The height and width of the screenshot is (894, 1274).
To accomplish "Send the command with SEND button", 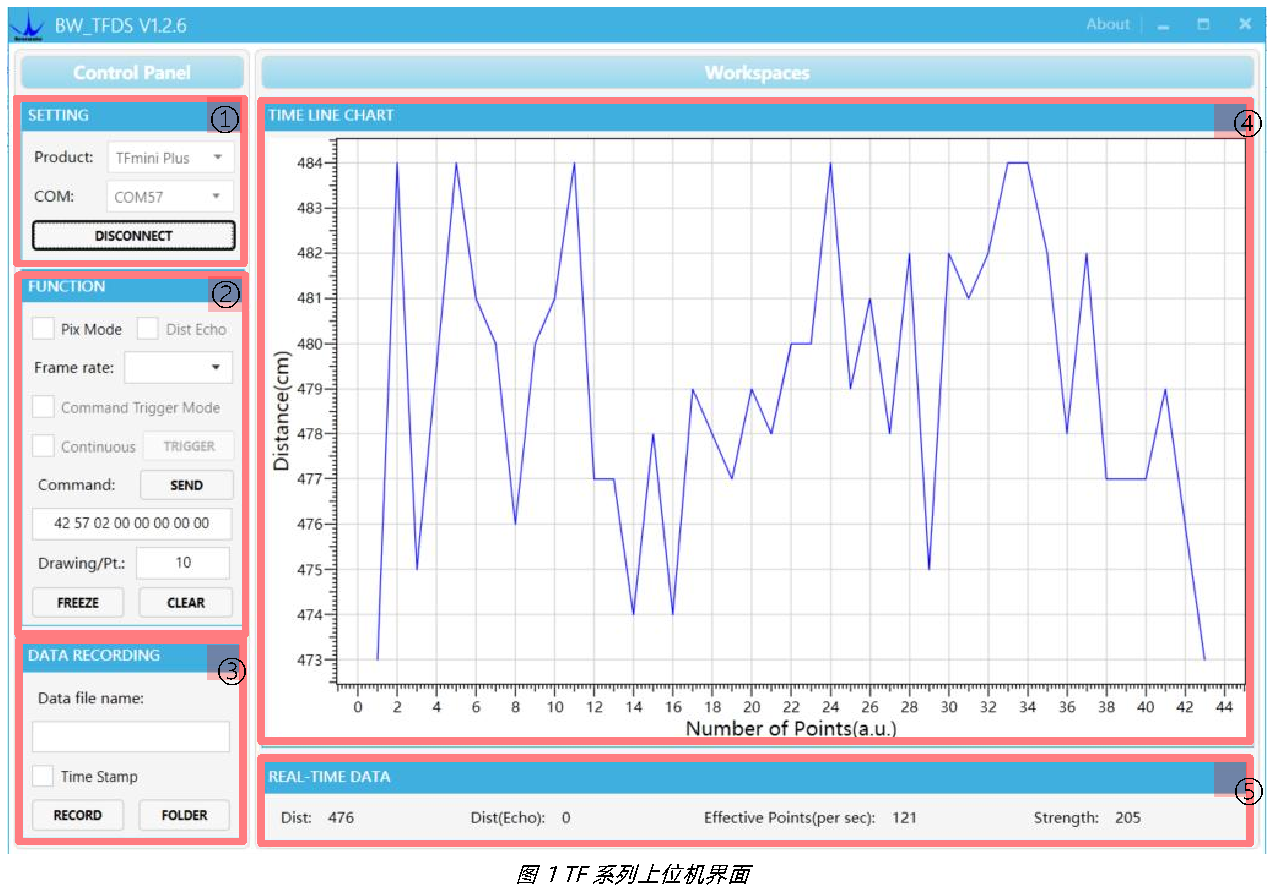I will pyautogui.click(x=187, y=485).
